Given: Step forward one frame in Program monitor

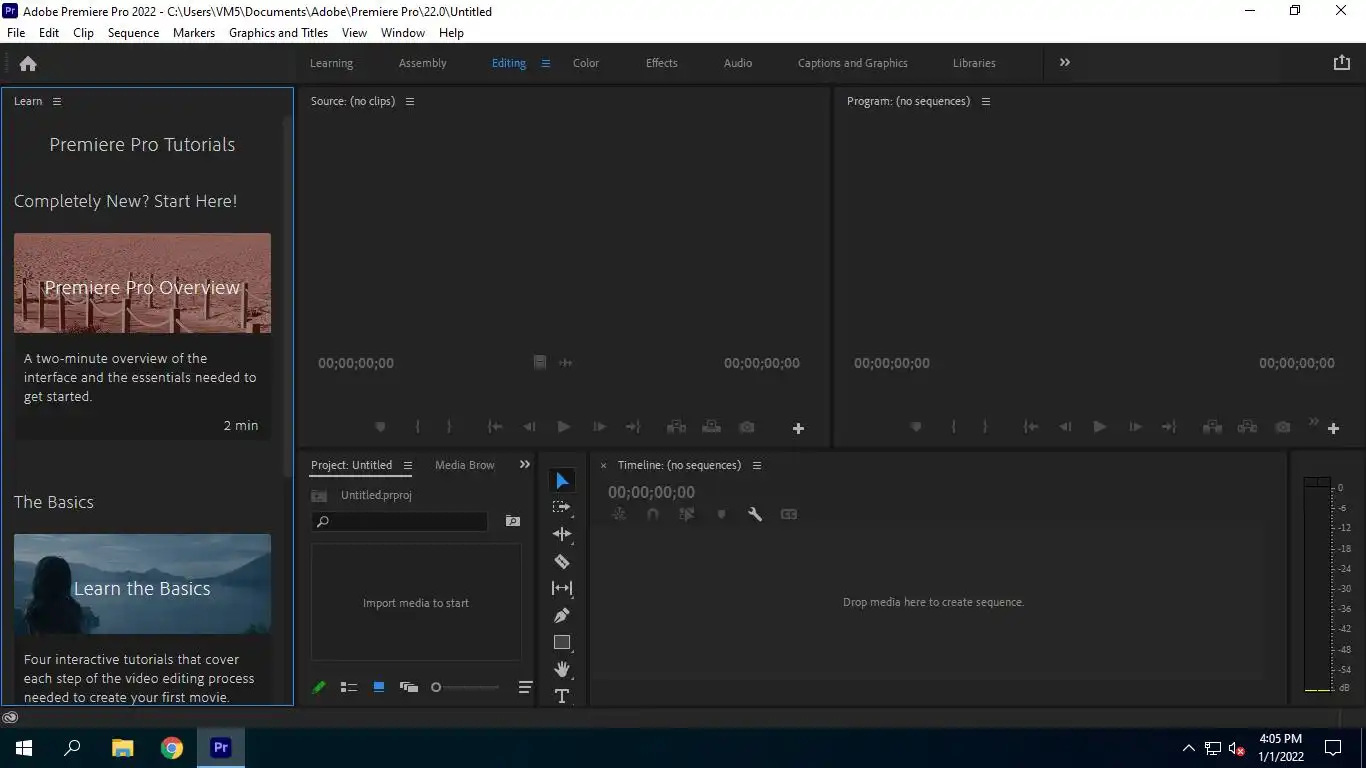Looking at the screenshot, I should (x=1135, y=427).
